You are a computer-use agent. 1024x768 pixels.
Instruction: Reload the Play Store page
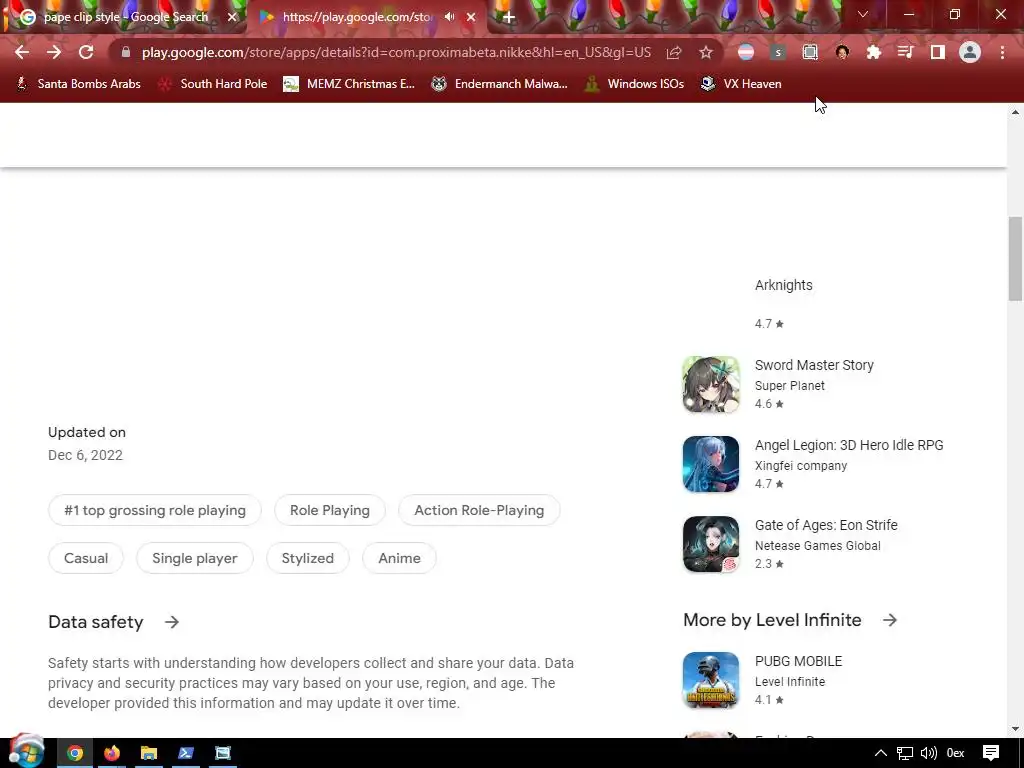86,52
